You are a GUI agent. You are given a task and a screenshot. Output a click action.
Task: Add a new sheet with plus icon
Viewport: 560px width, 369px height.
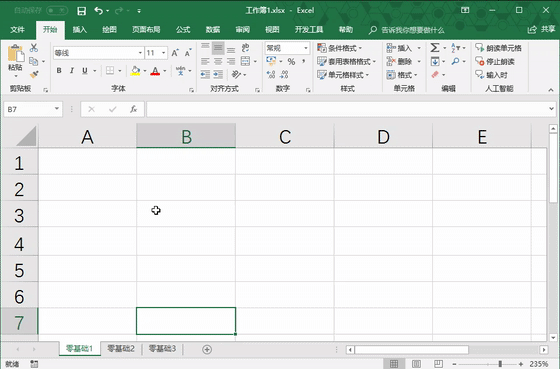(207, 349)
